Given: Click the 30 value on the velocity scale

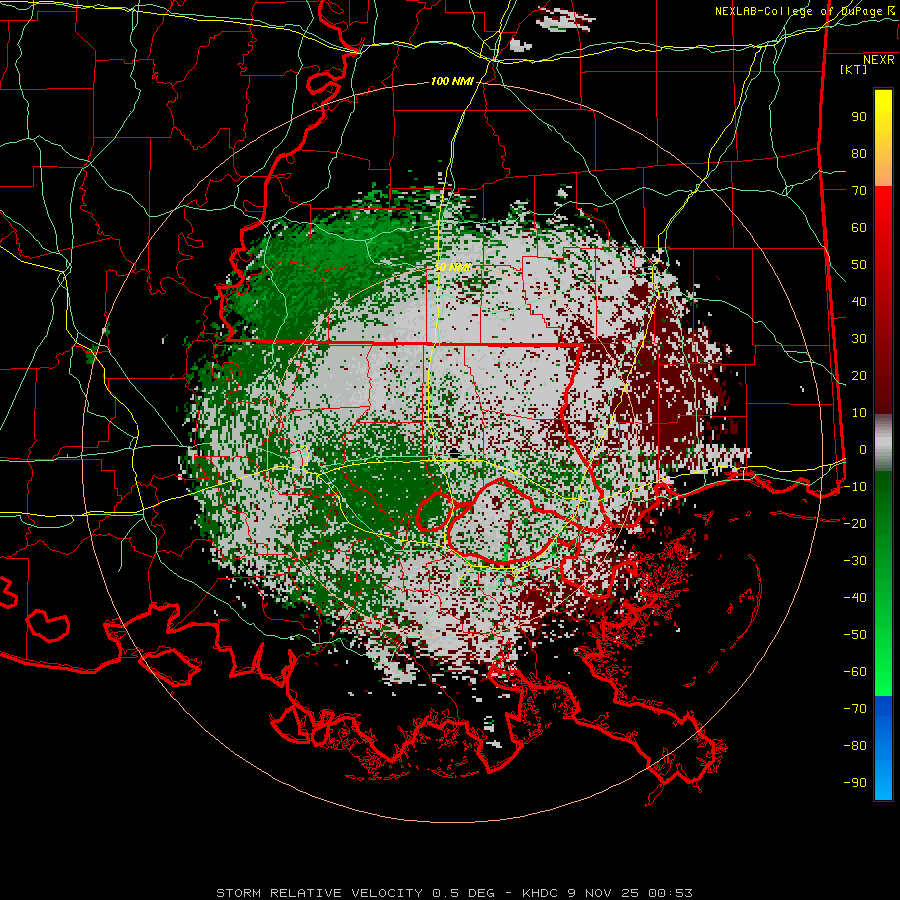Looking at the screenshot, I should [x=859, y=339].
